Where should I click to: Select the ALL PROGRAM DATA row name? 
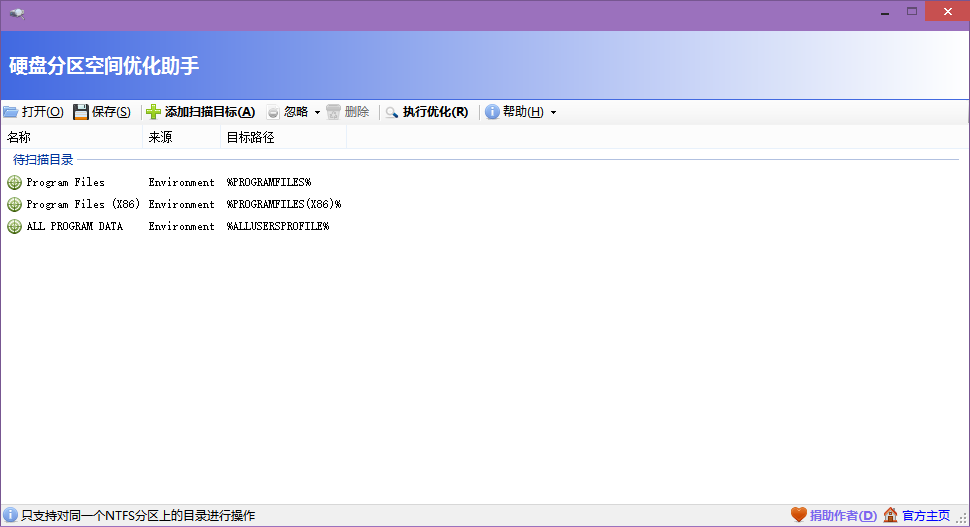[75, 226]
